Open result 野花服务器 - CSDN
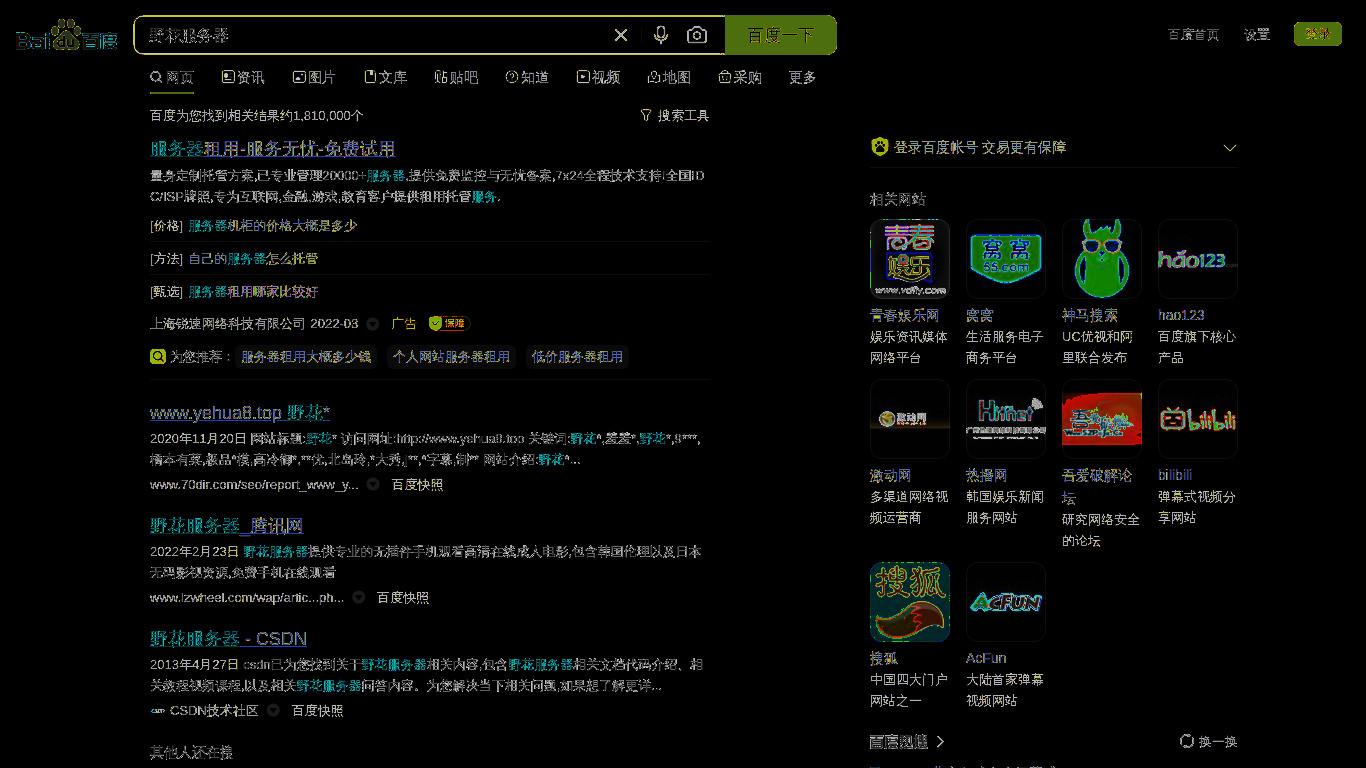Image resolution: width=1366 pixels, height=768 pixels. pos(228,638)
